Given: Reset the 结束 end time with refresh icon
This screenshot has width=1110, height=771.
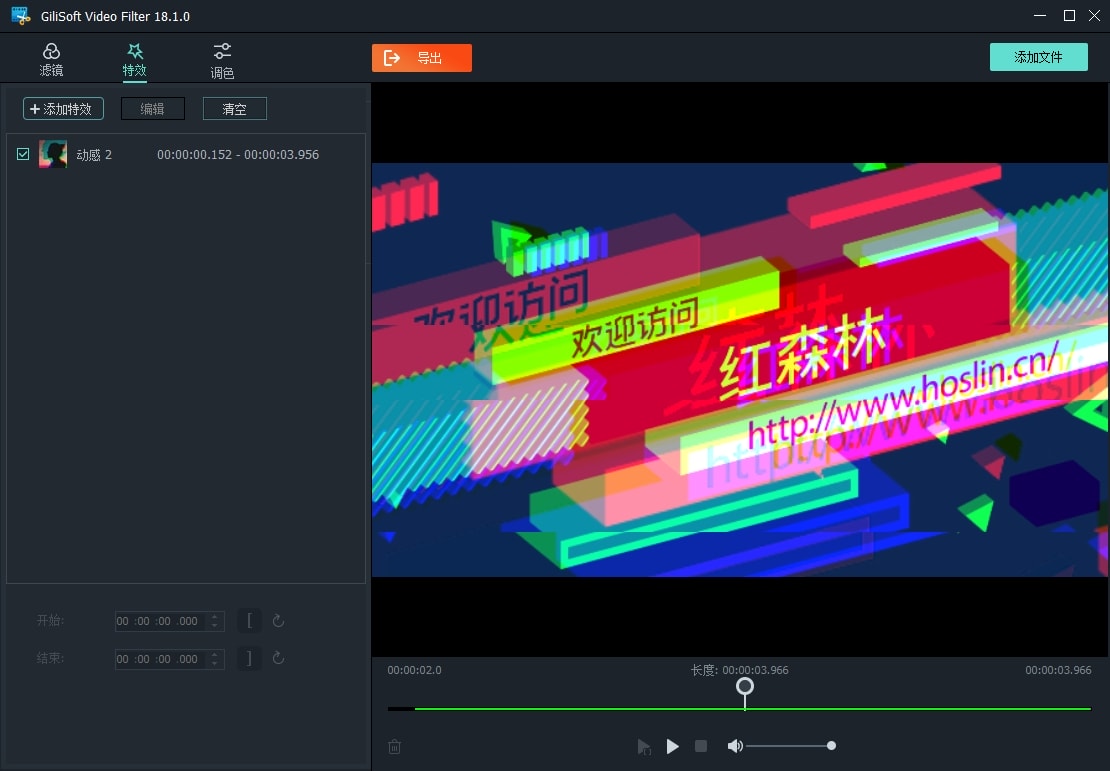Looking at the screenshot, I should (278, 658).
